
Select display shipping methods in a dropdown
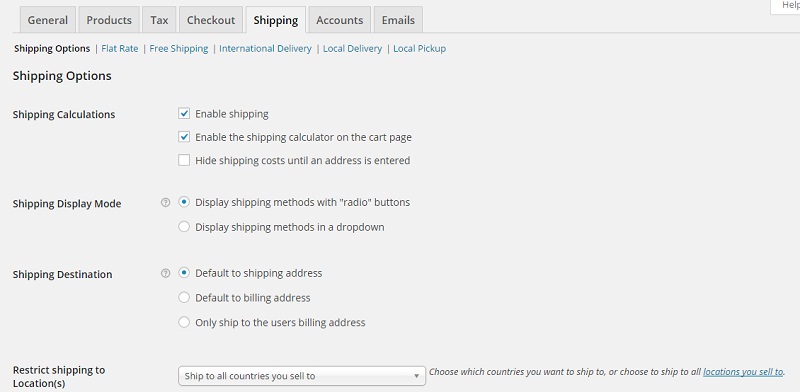[x=184, y=227]
